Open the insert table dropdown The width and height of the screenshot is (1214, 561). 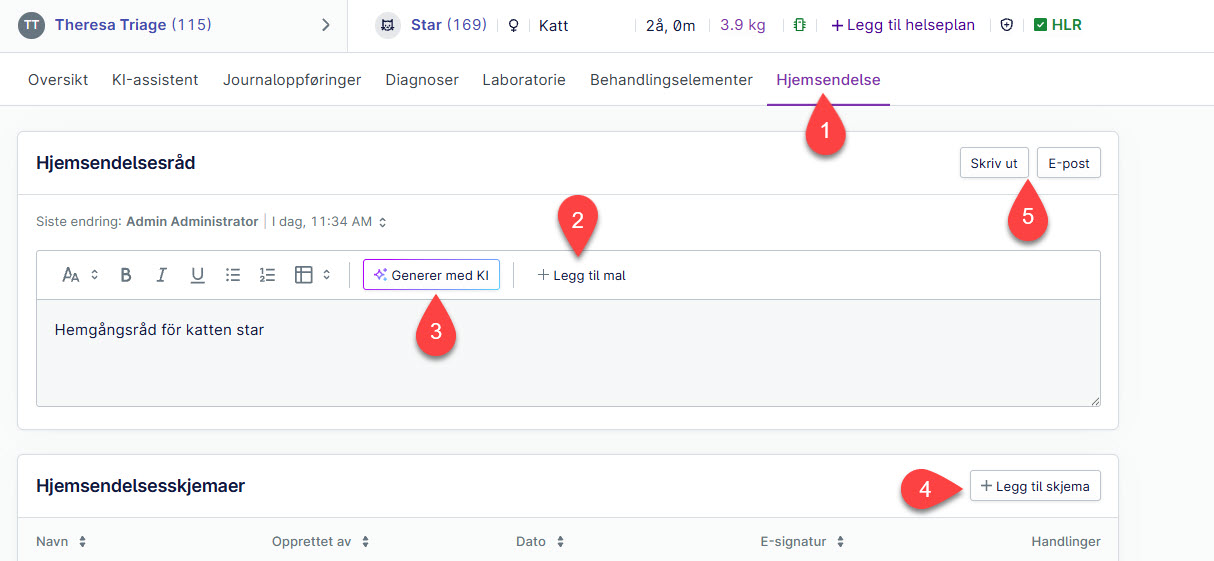pyautogui.click(x=313, y=275)
